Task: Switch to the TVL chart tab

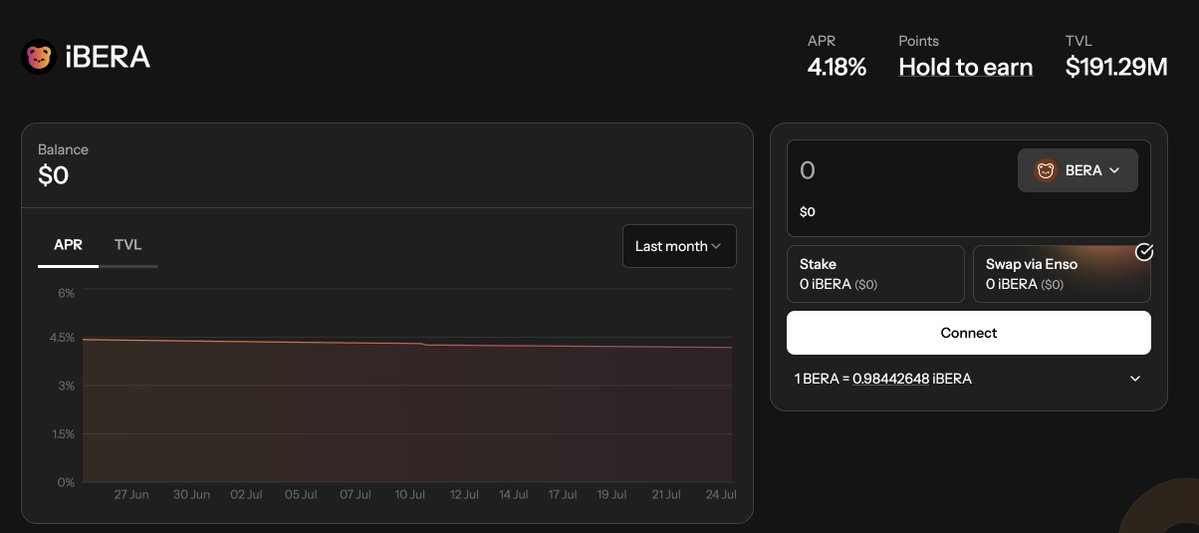Action: [128, 245]
